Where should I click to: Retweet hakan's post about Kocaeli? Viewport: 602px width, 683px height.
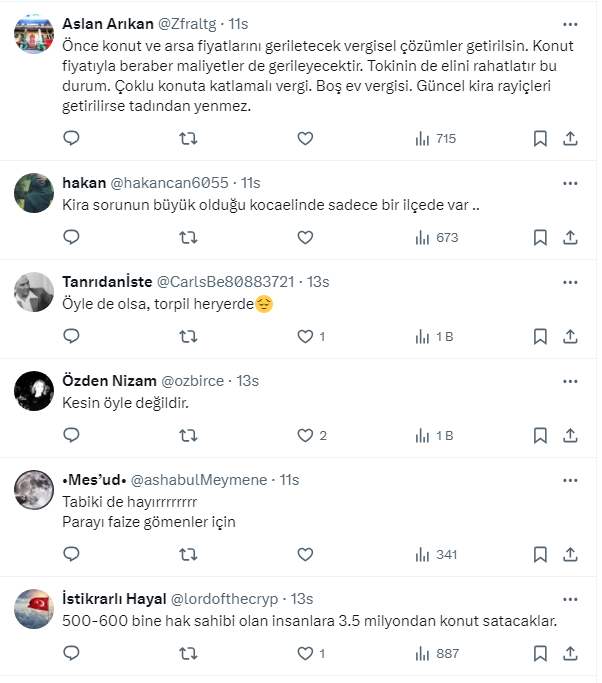coord(187,238)
